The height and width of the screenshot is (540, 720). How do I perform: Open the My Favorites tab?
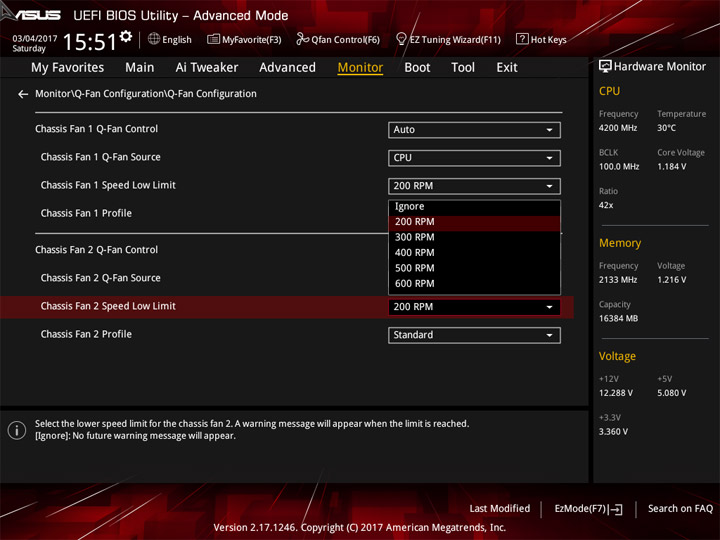pos(68,68)
